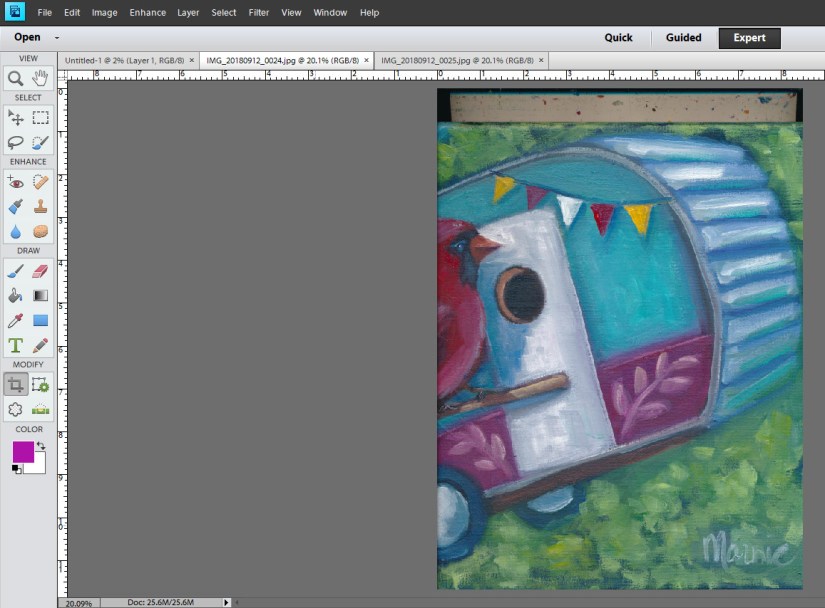The image size is (825, 608).
Task: Choose the Lasso selection tool
Action: tap(16, 143)
